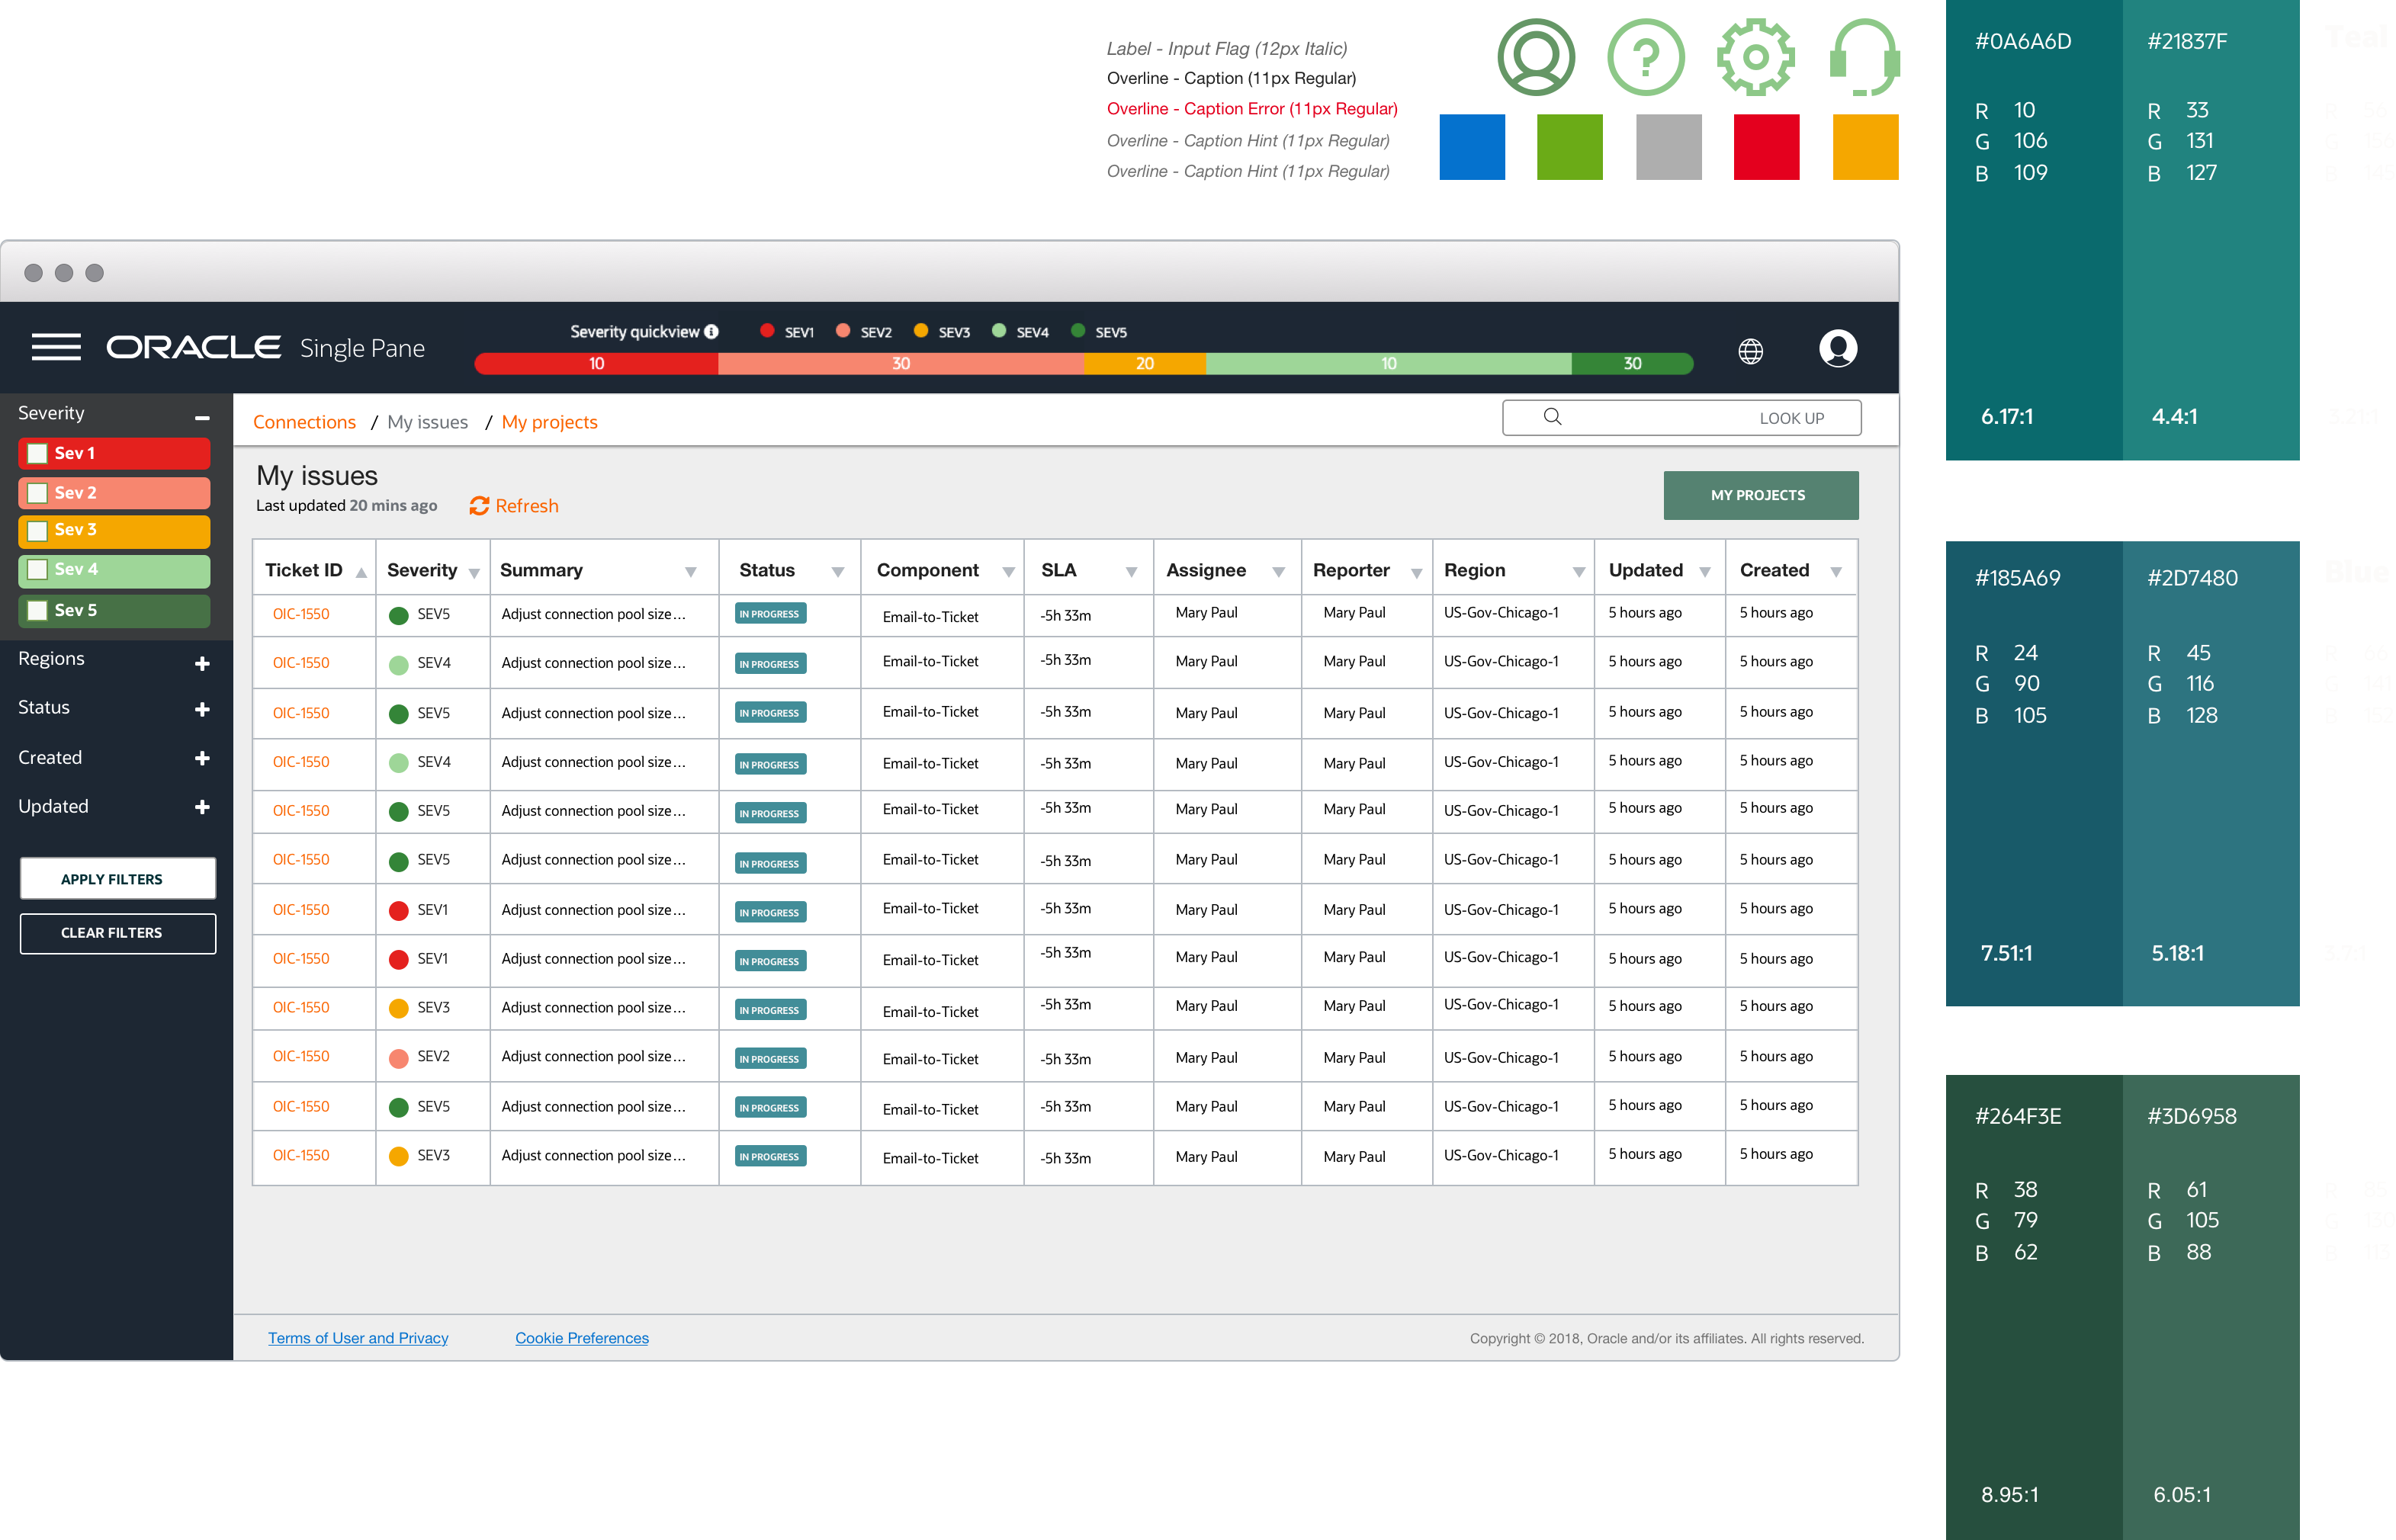Toggle the Sev 2 checkbox
Image resolution: width=2396 pixels, height=1540 pixels.
(x=38, y=493)
